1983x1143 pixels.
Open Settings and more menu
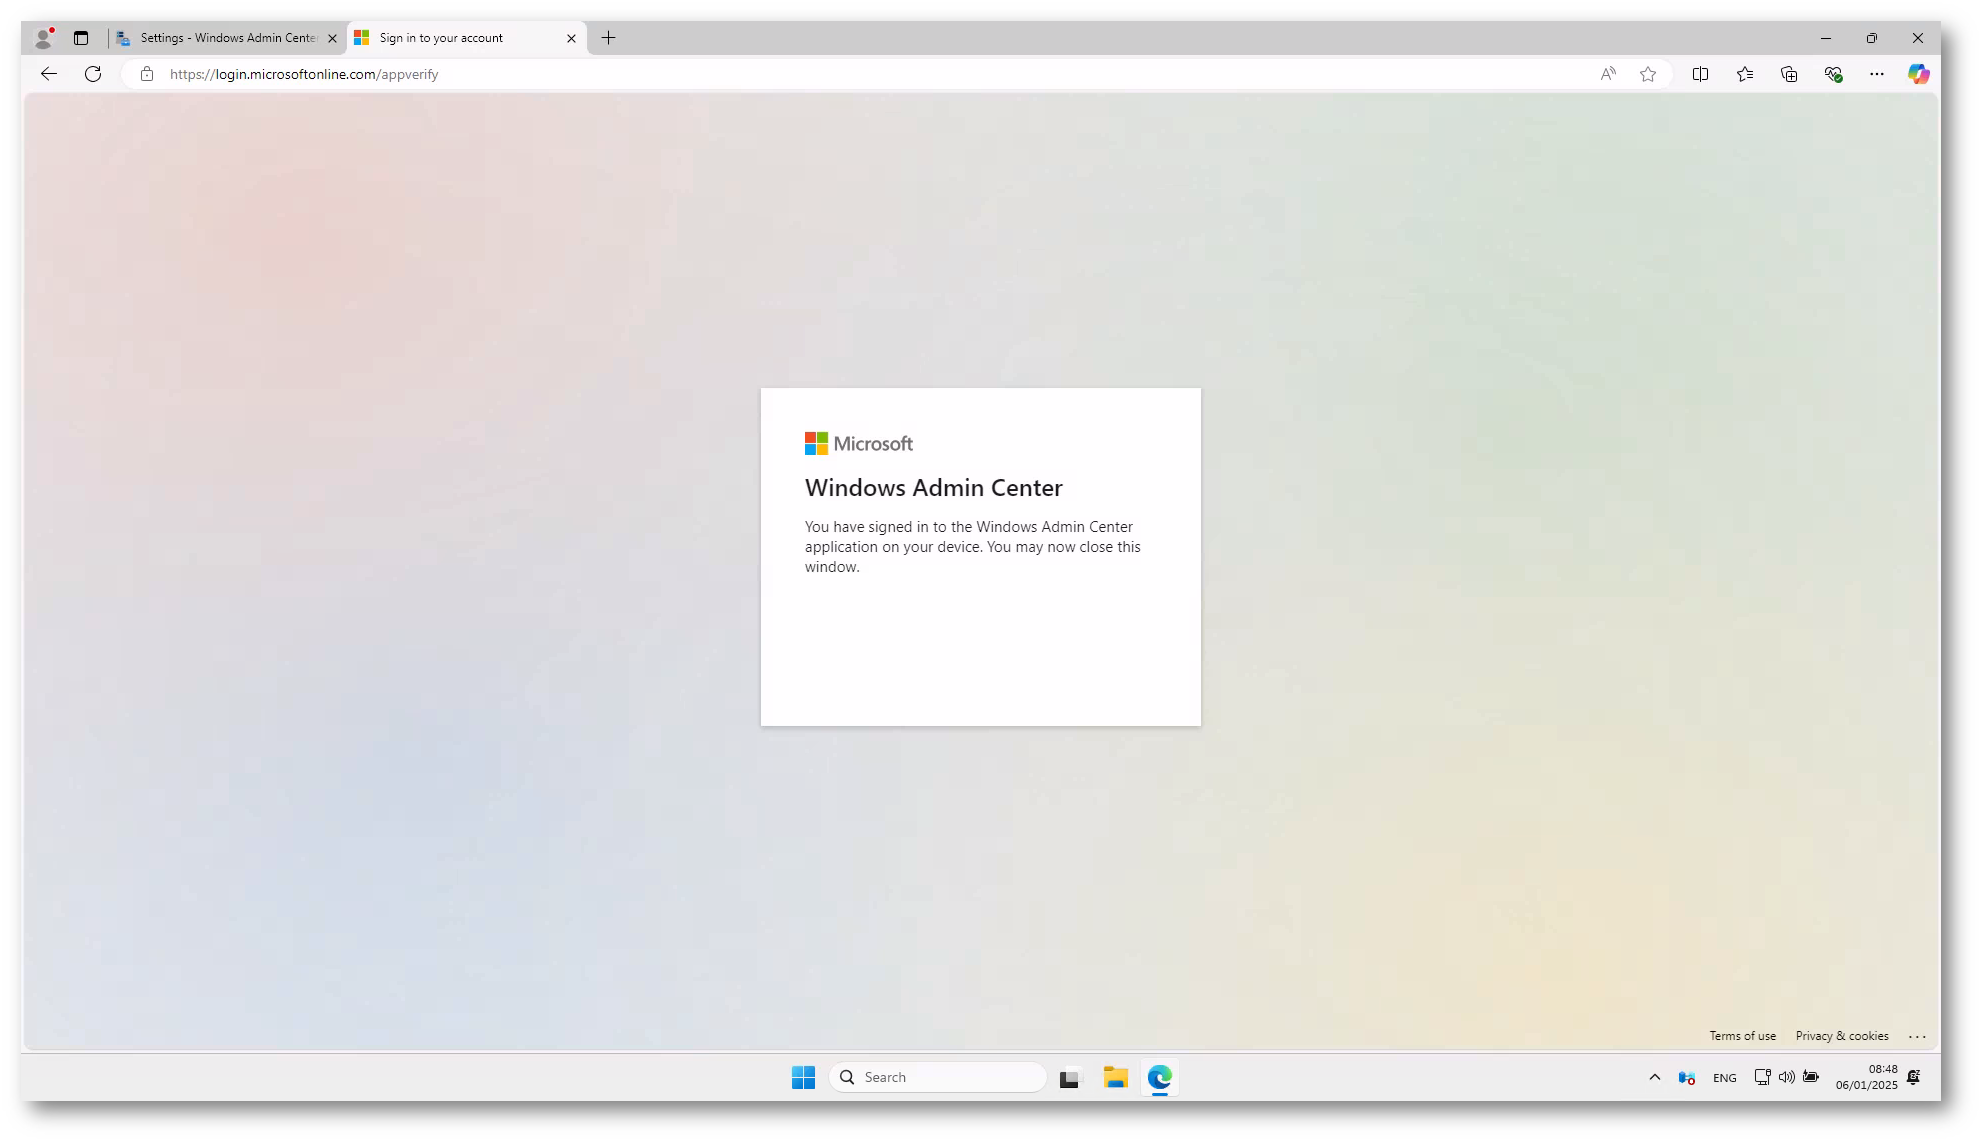[x=1877, y=74]
